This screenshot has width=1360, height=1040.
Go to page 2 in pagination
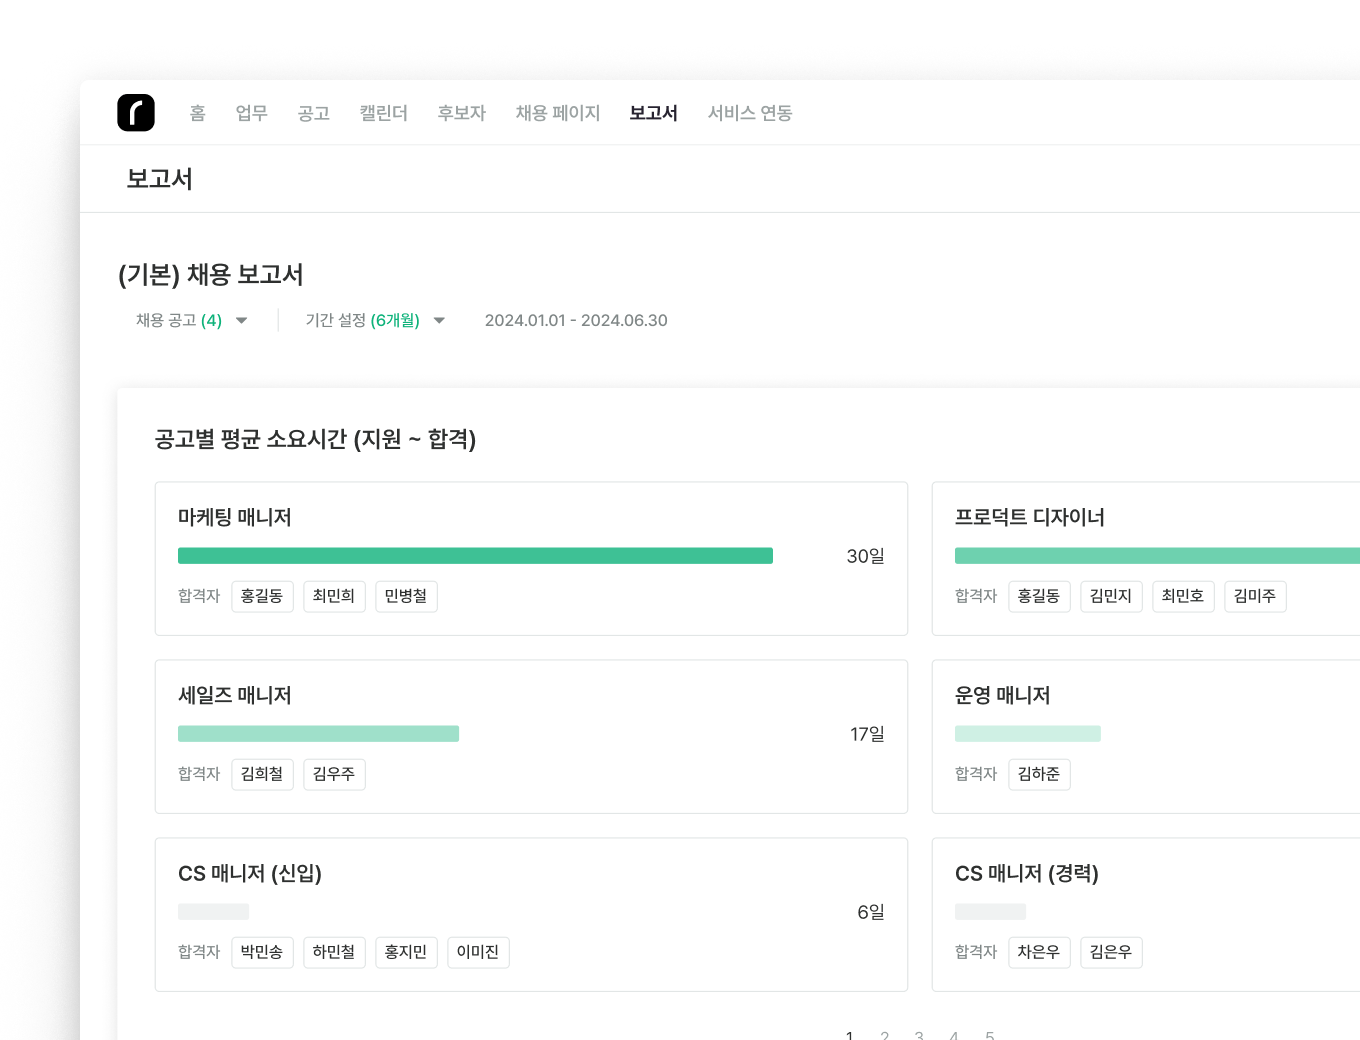(885, 1035)
